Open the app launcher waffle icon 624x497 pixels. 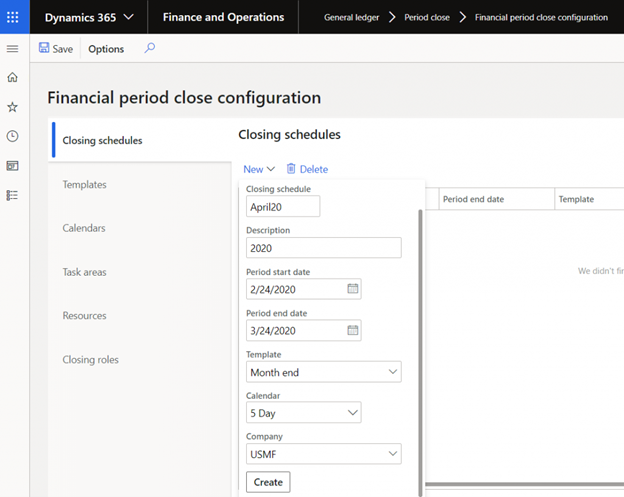(13, 17)
